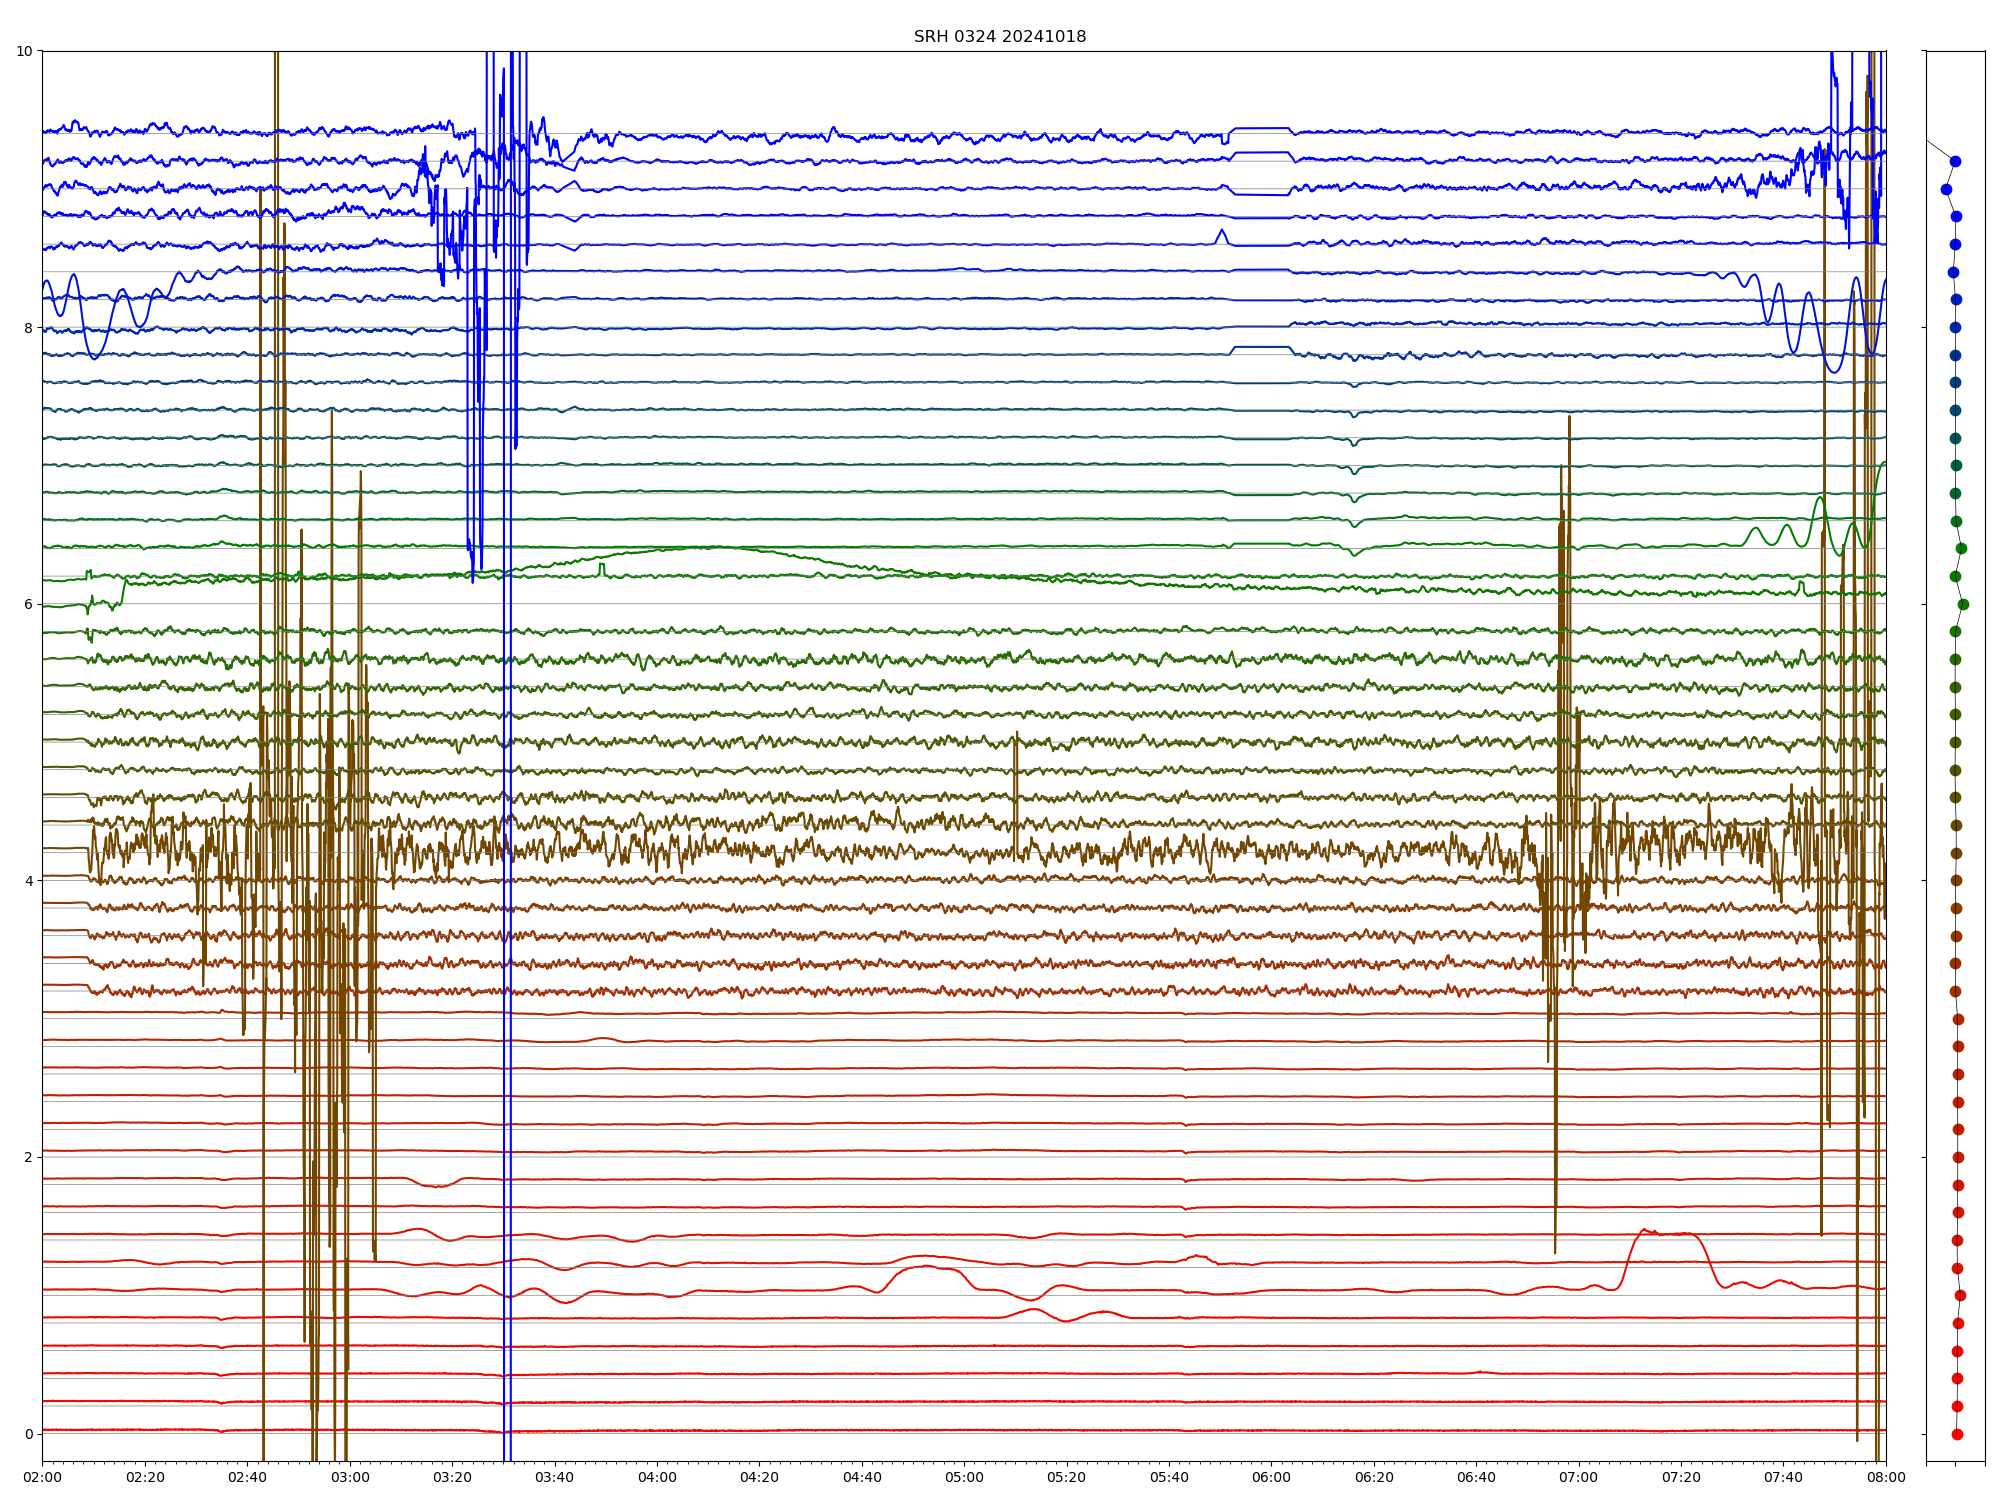2000x1500 pixels.
Task: Click the red plateau bump near 07:10
Action: (1668, 1233)
